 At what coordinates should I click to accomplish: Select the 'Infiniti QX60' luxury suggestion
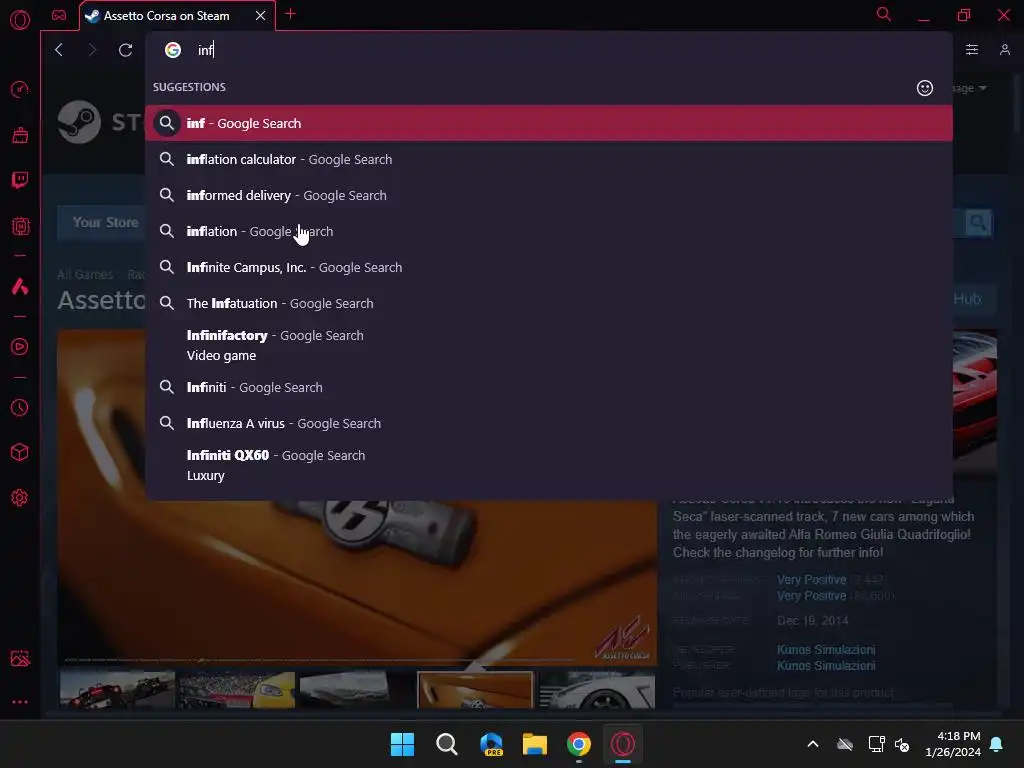(549, 465)
